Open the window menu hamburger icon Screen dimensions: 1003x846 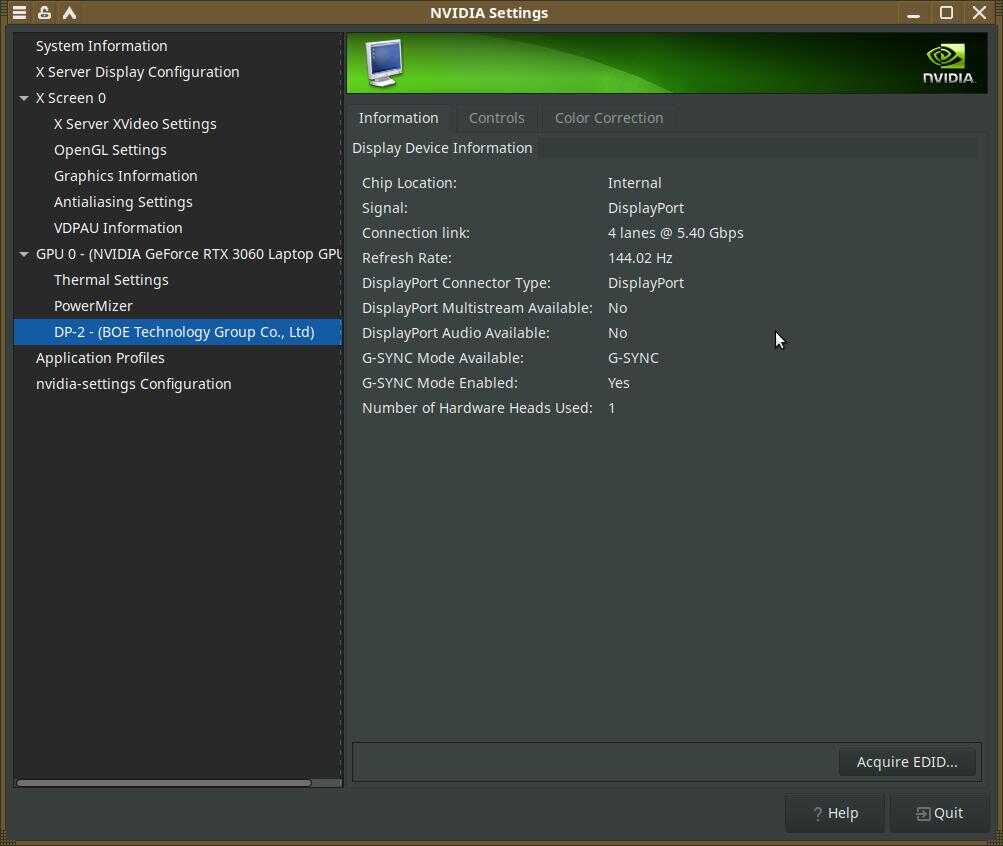(19, 12)
